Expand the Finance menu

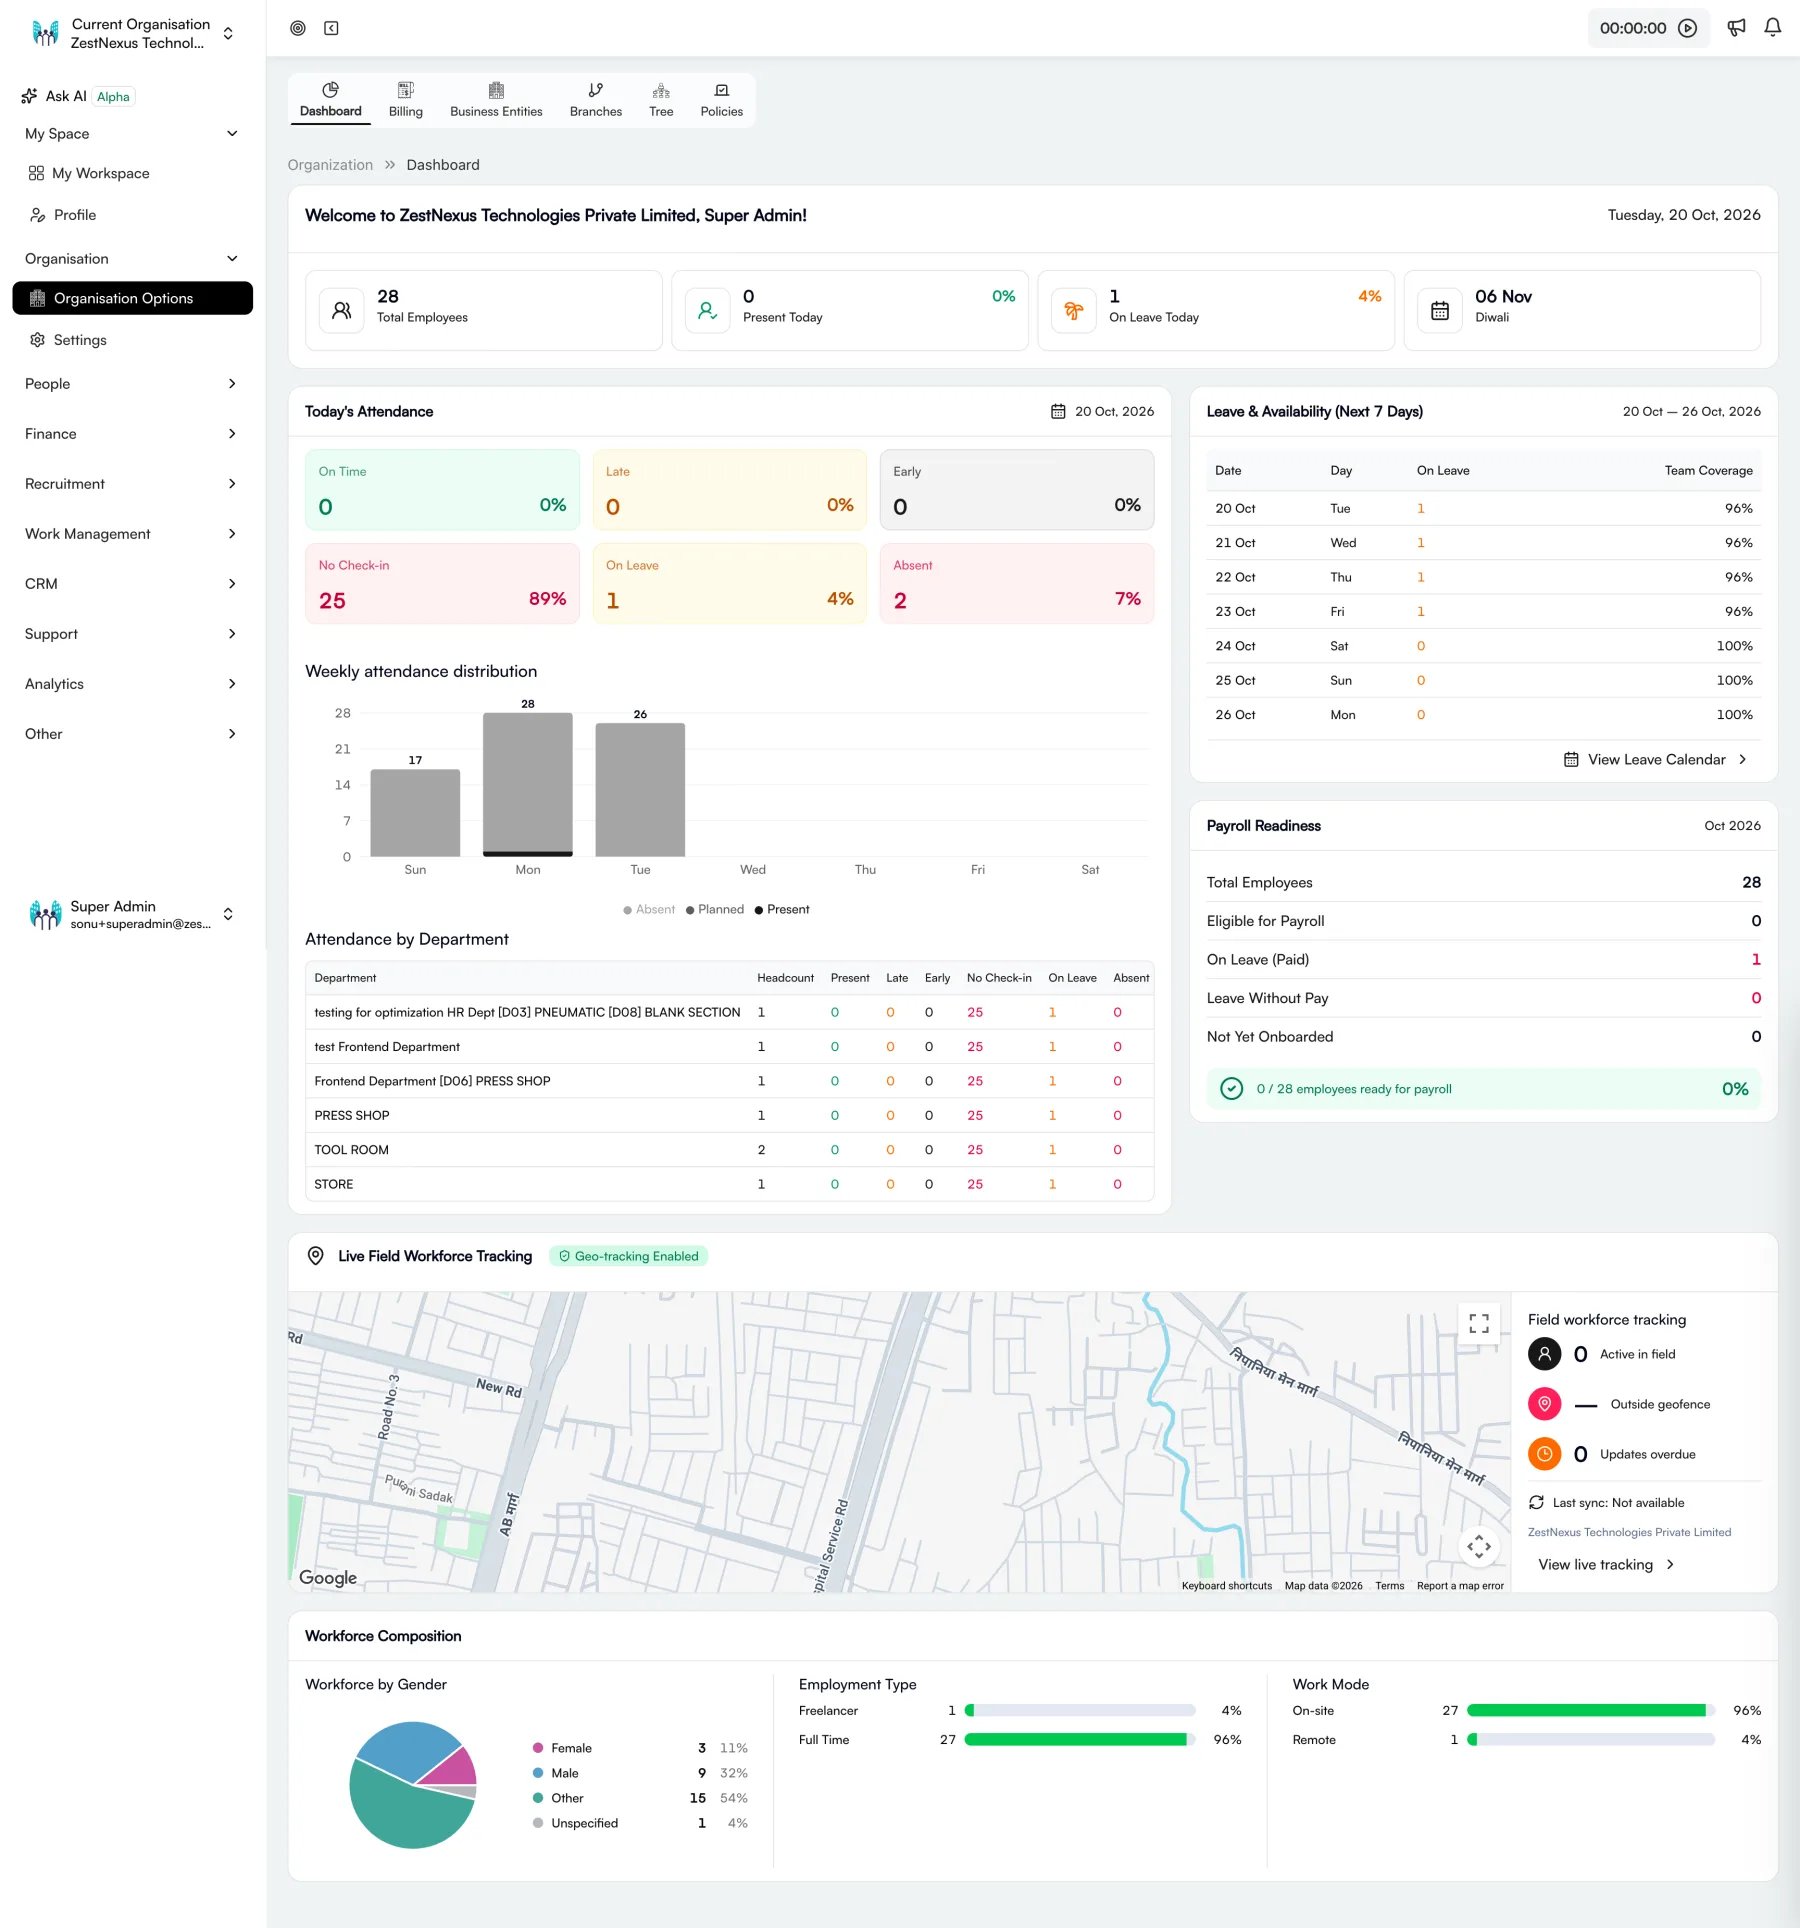132,434
